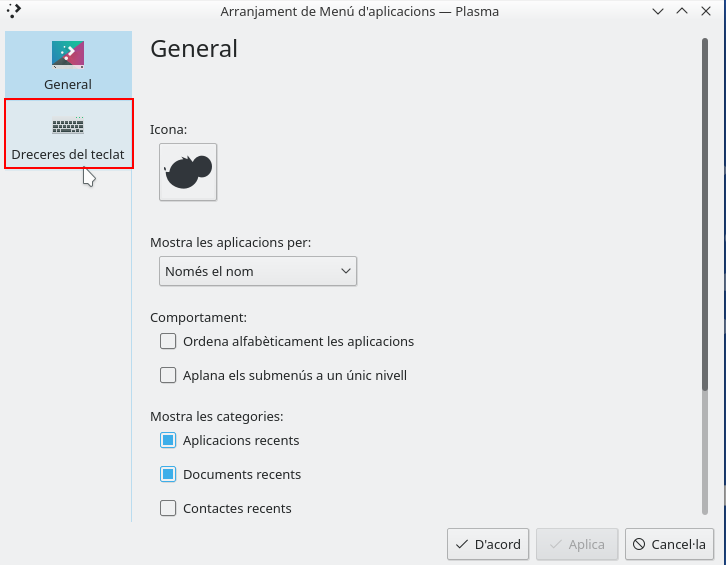Click the cancel icon on Cancel·la button
This screenshot has height=565, width=726.
(x=639, y=545)
